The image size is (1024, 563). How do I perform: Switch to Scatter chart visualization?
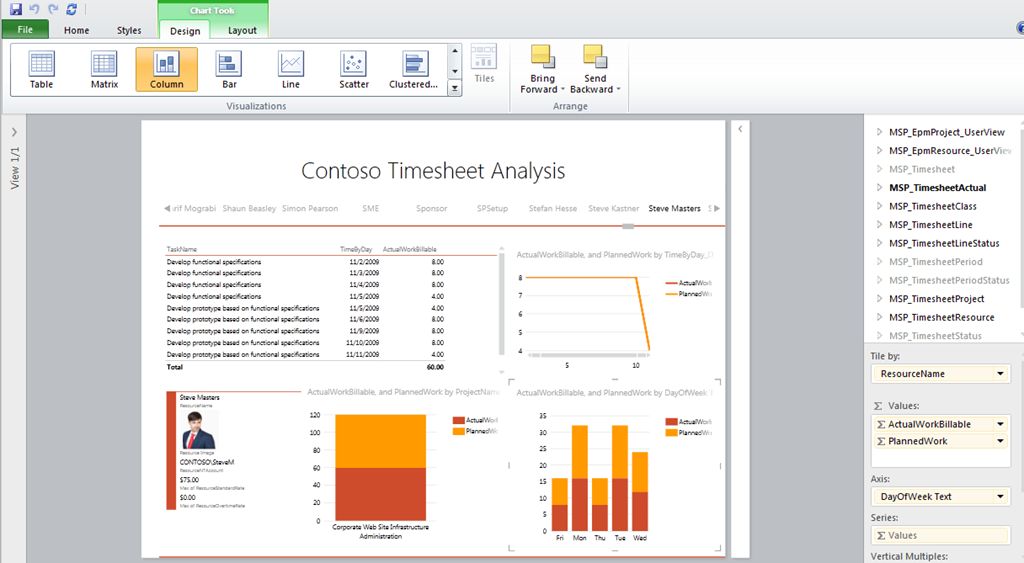(354, 69)
